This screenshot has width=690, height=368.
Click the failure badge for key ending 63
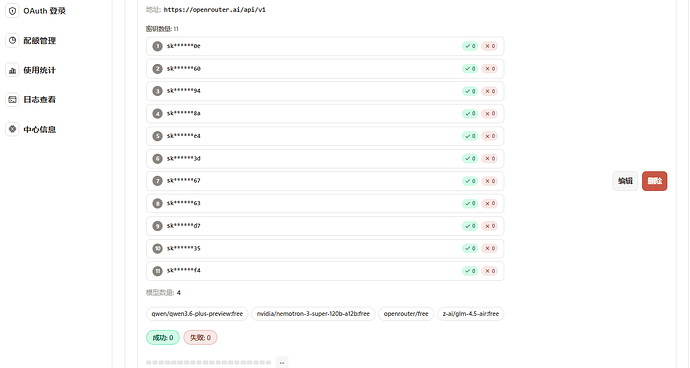pyautogui.click(x=489, y=203)
